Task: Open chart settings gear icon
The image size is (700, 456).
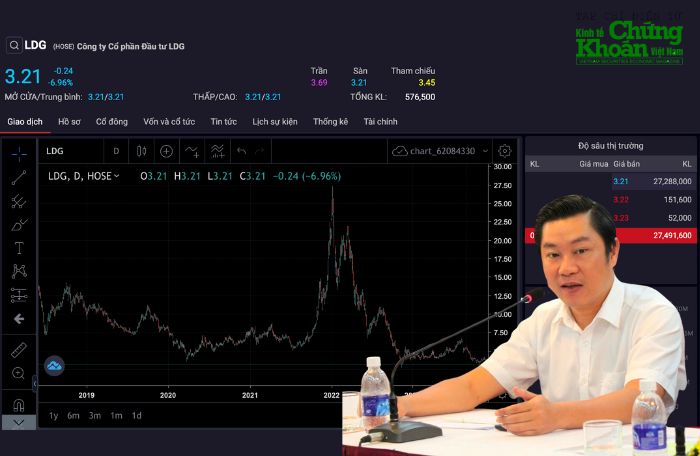Action: coord(504,151)
